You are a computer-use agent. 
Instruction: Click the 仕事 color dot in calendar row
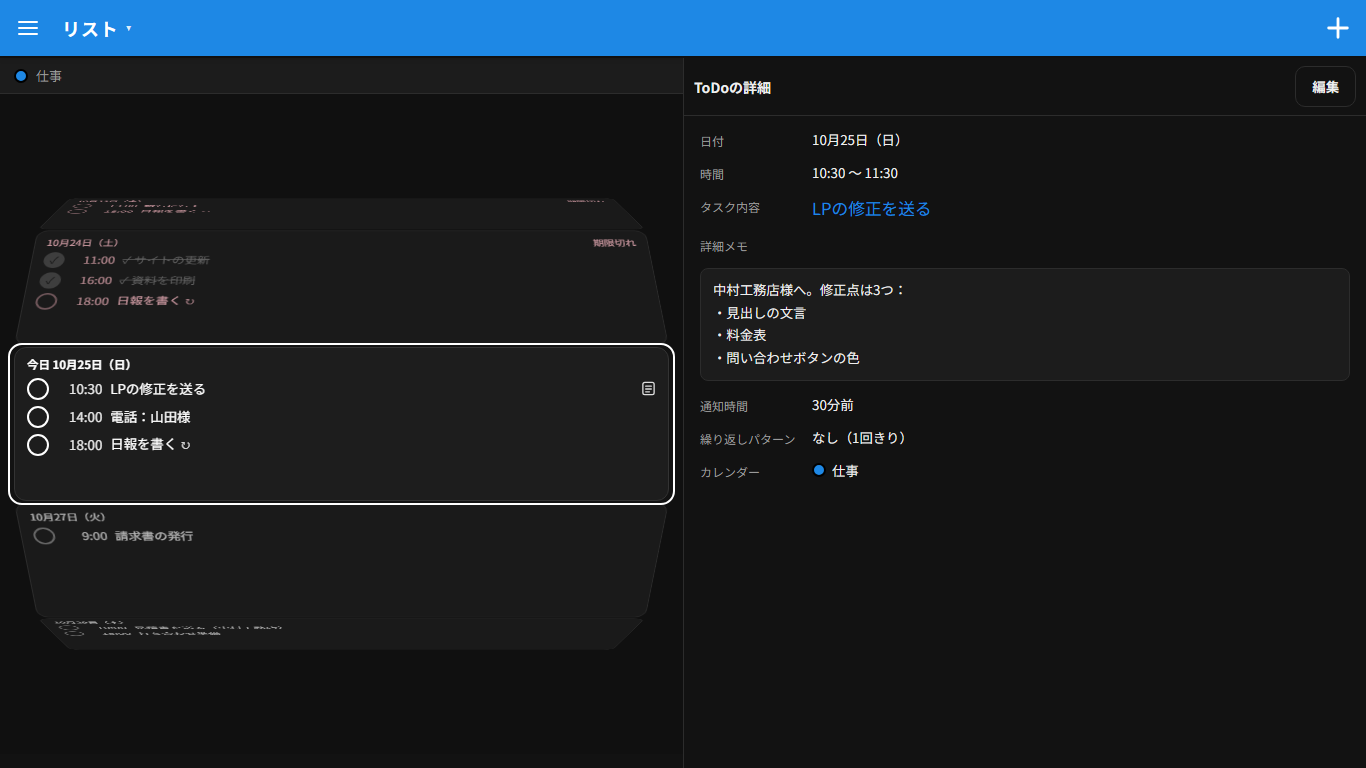(819, 470)
